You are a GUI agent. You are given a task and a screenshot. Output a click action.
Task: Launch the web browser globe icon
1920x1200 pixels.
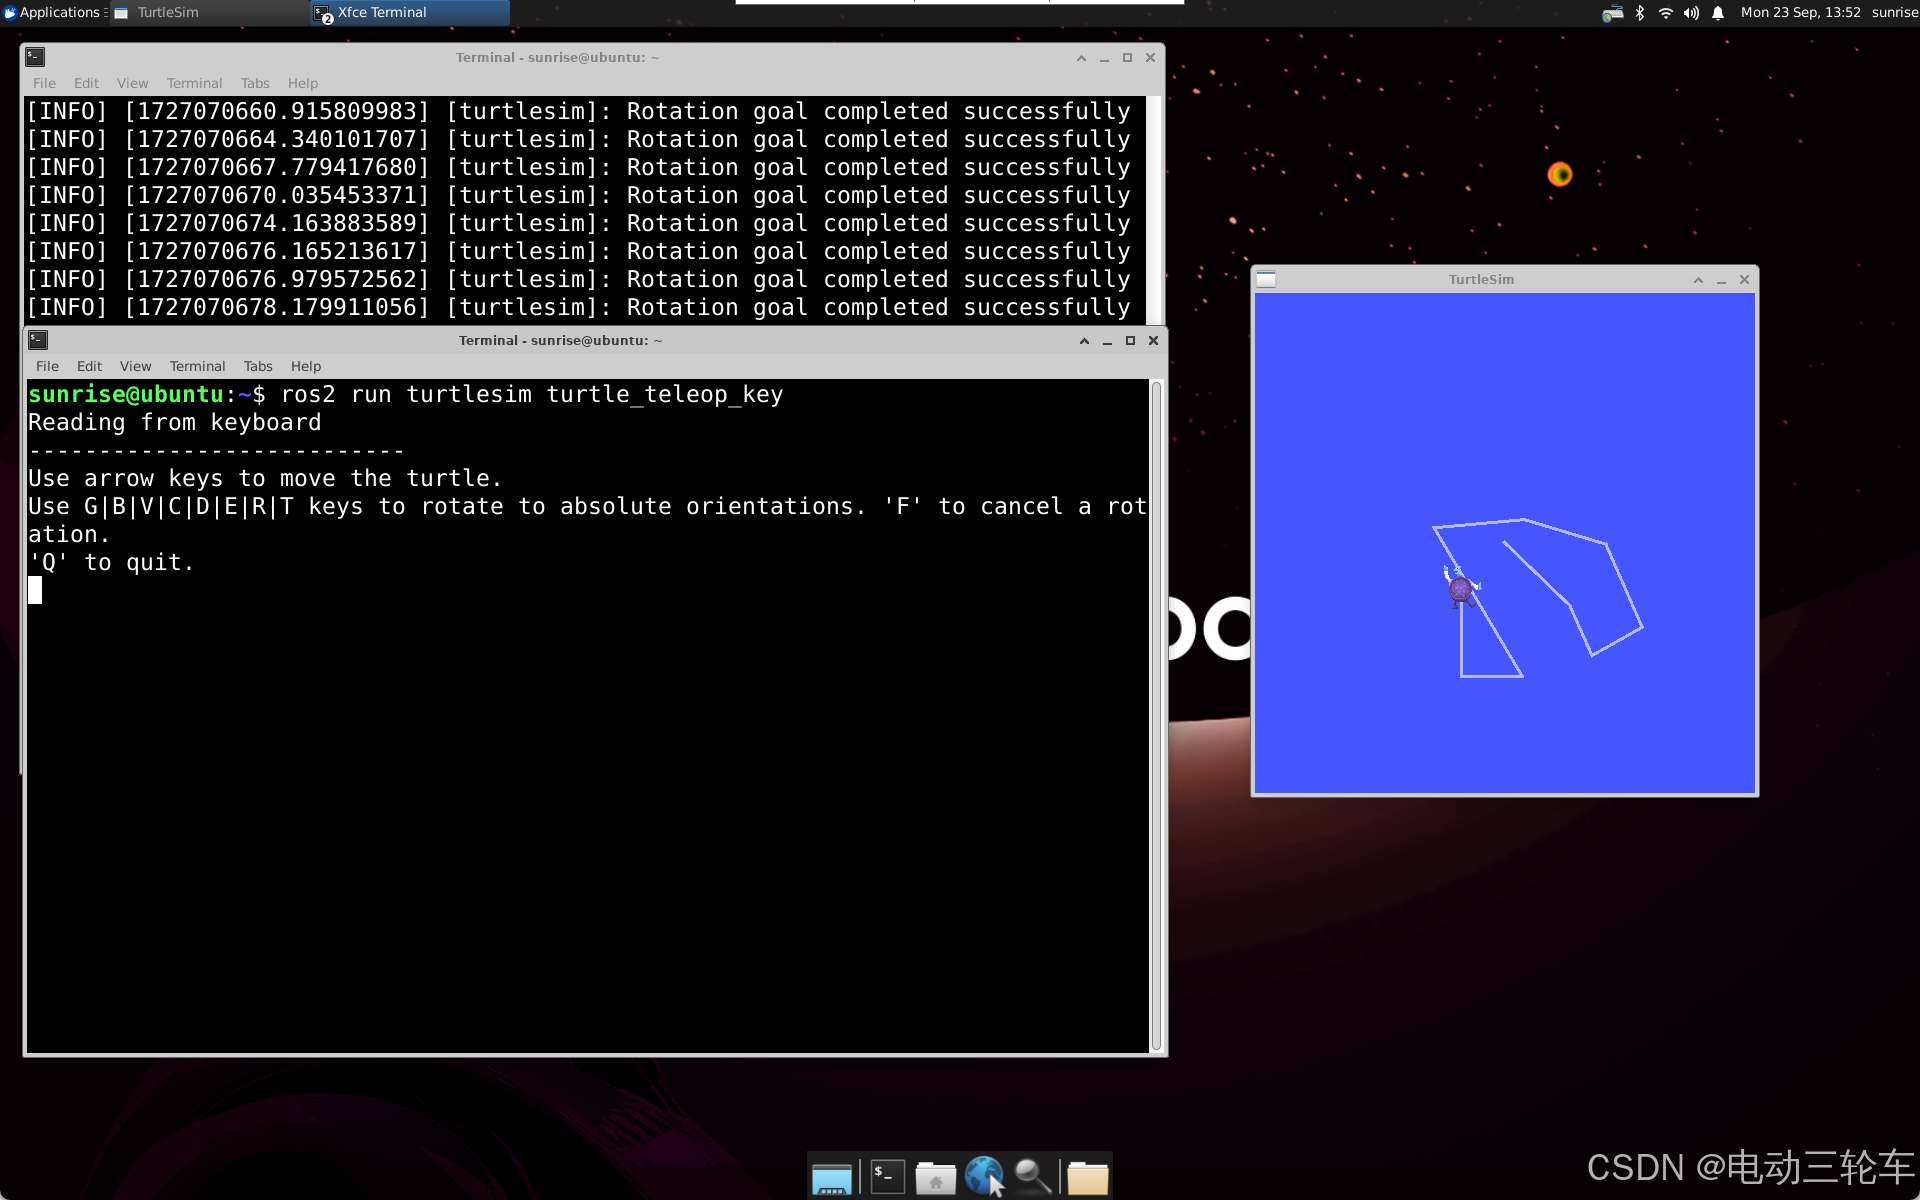tap(984, 1177)
